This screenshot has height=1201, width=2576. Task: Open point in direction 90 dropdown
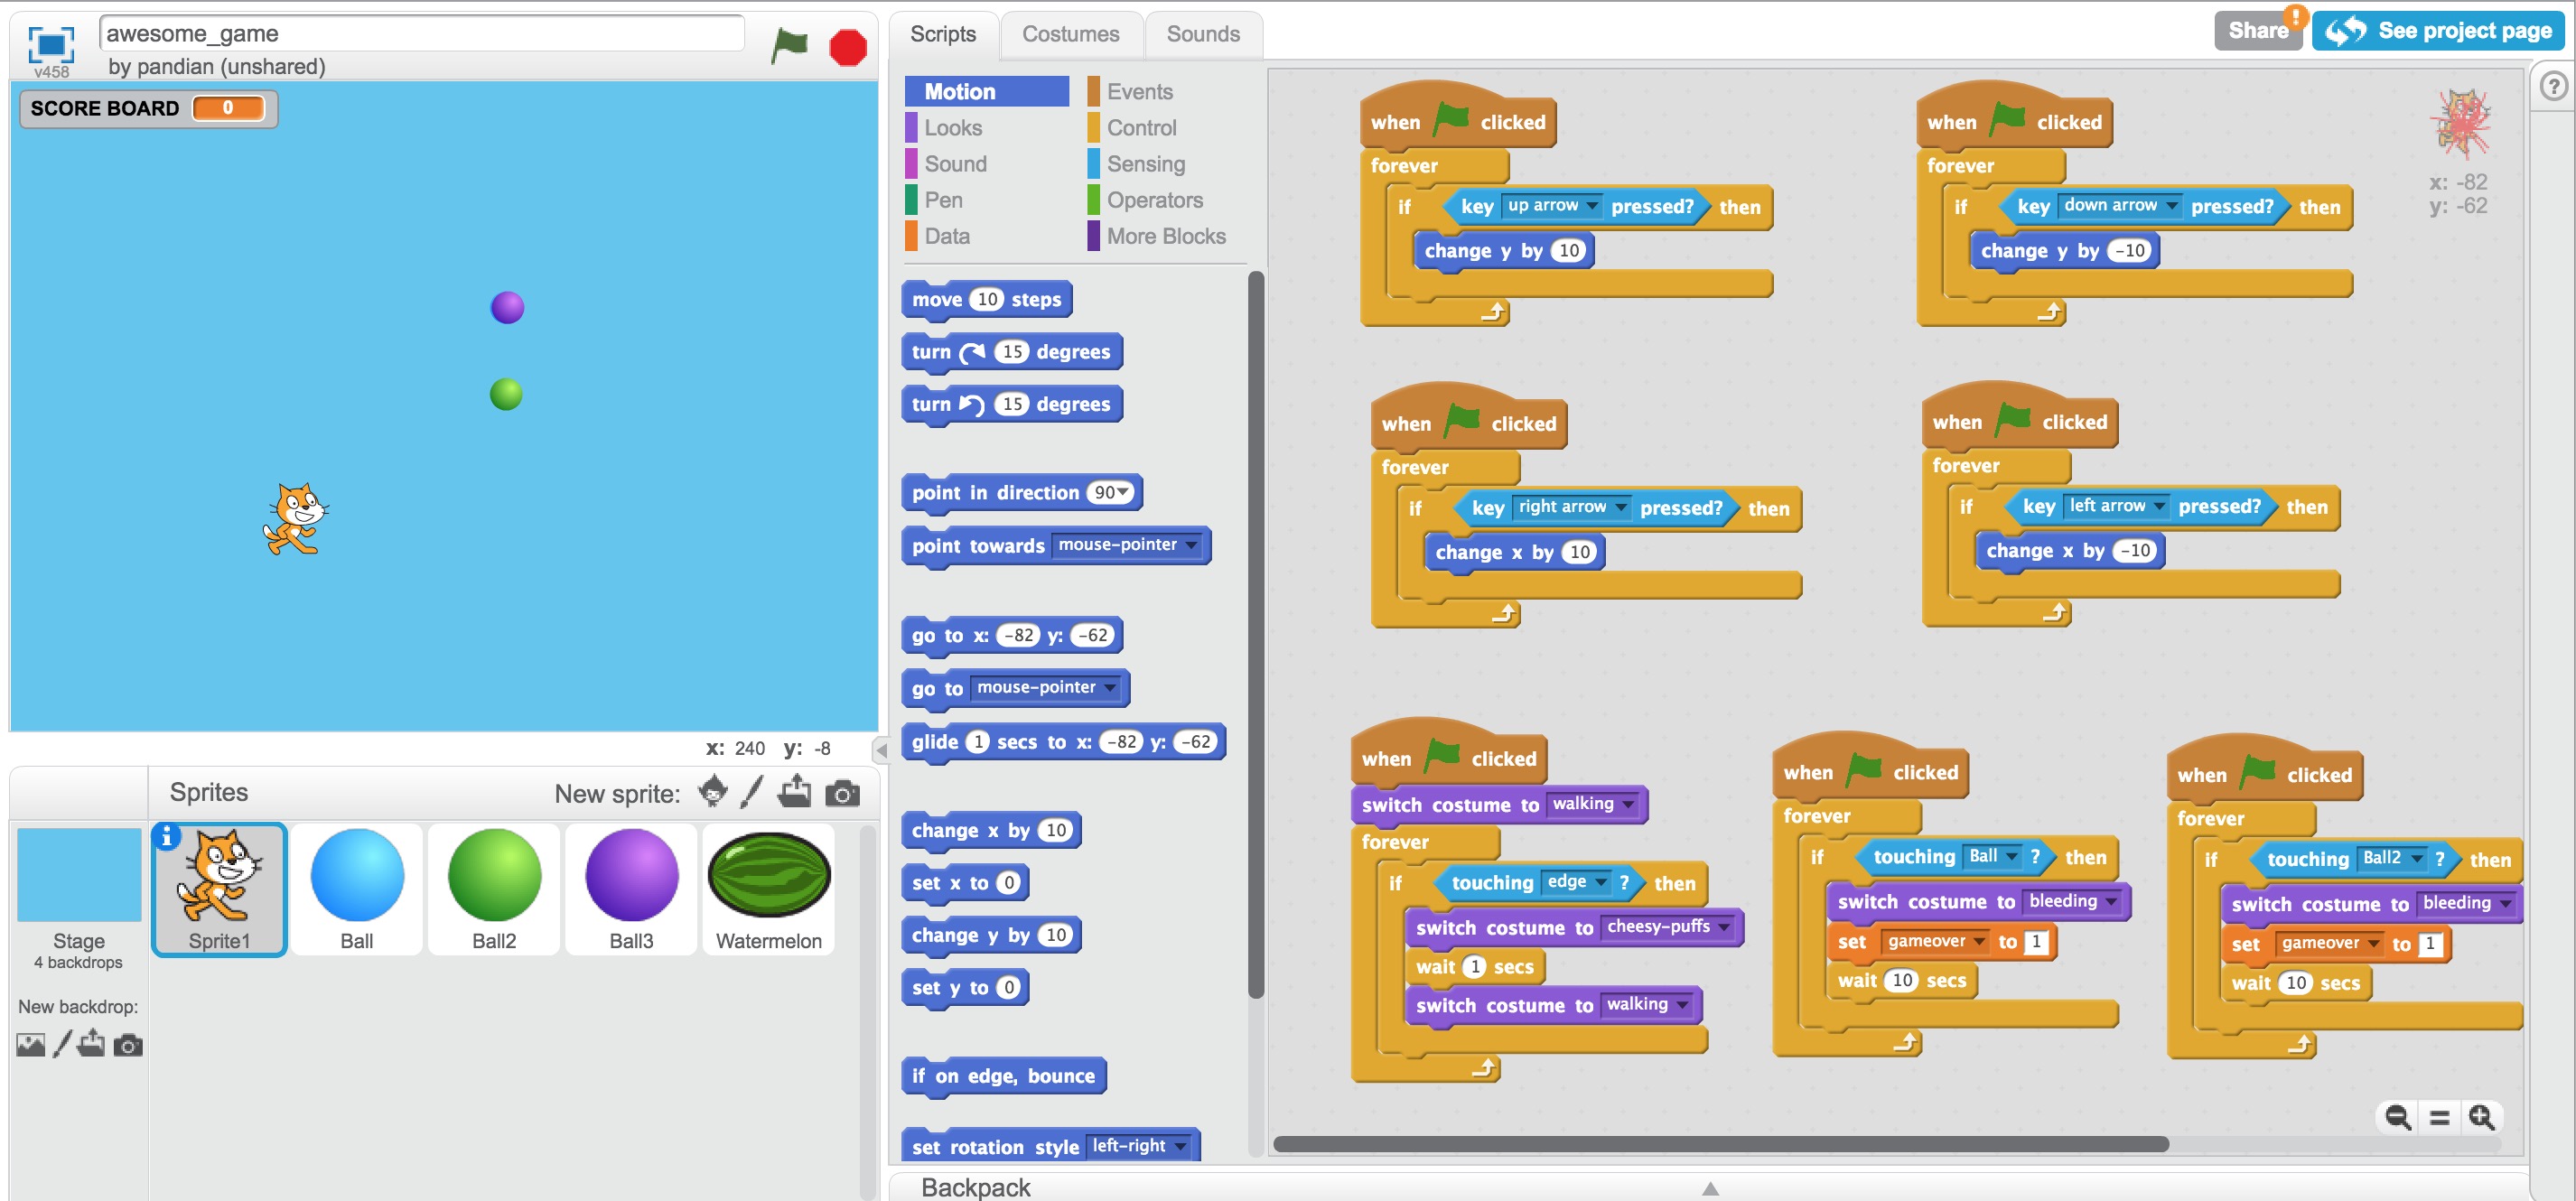tap(1124, 492)
